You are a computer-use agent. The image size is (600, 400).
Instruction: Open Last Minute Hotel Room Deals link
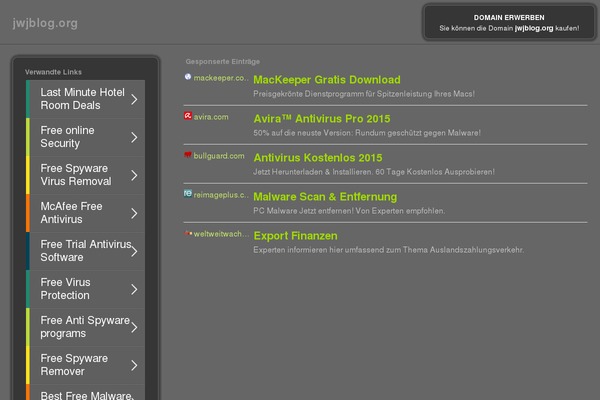click(85, 99)
